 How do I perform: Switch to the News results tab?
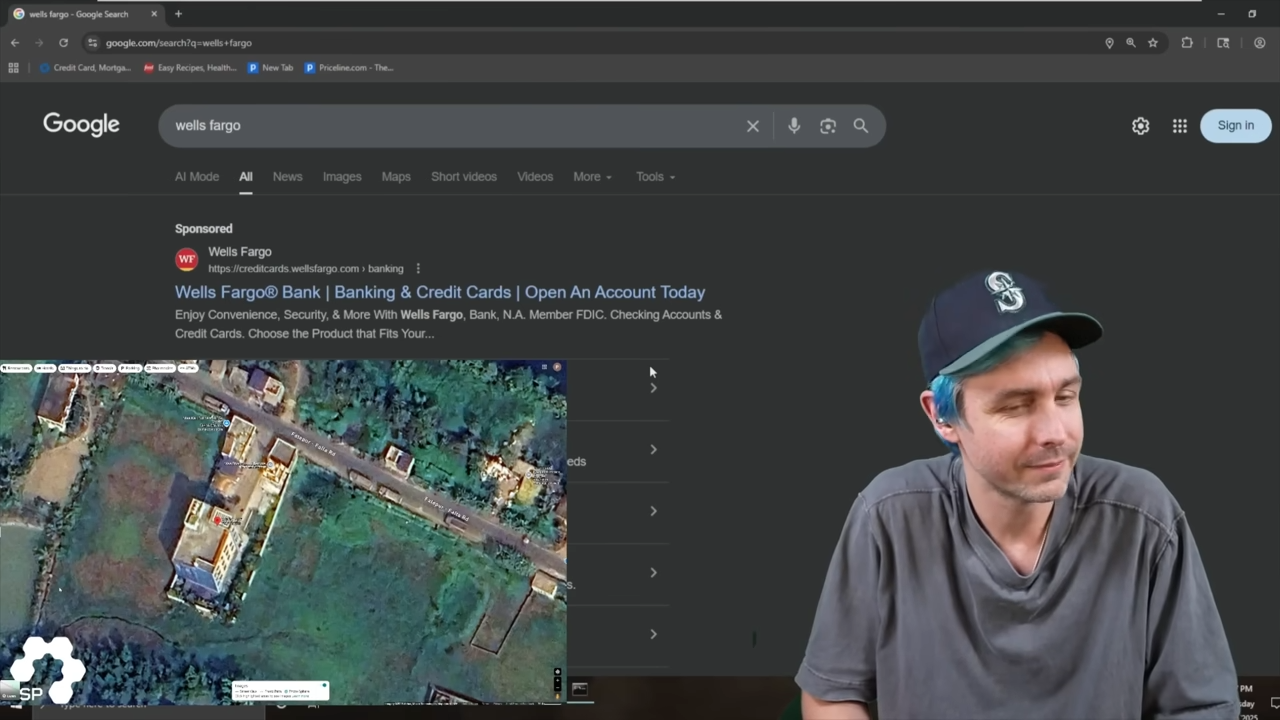tap(287, 177)
